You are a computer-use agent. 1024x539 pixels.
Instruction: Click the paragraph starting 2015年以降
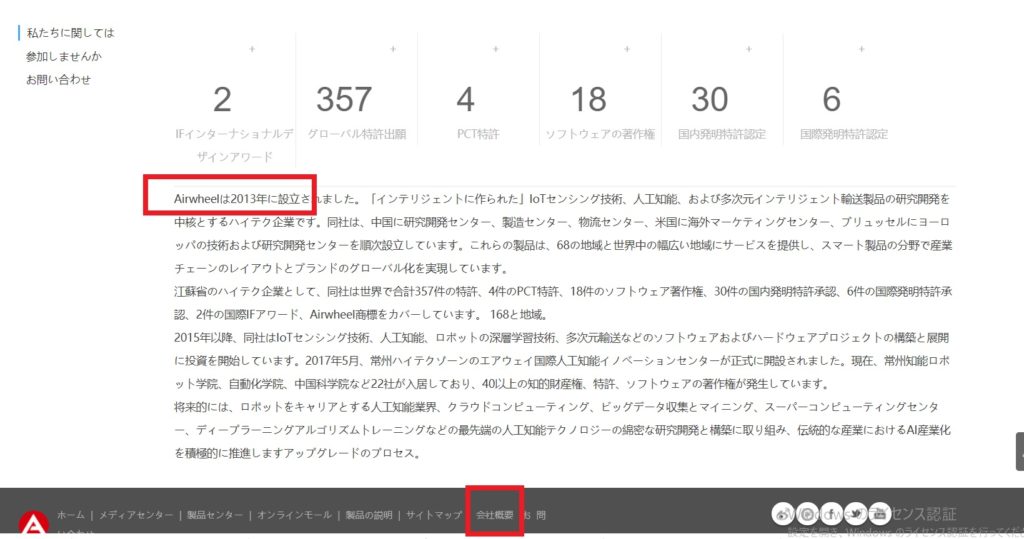point(562,361)
